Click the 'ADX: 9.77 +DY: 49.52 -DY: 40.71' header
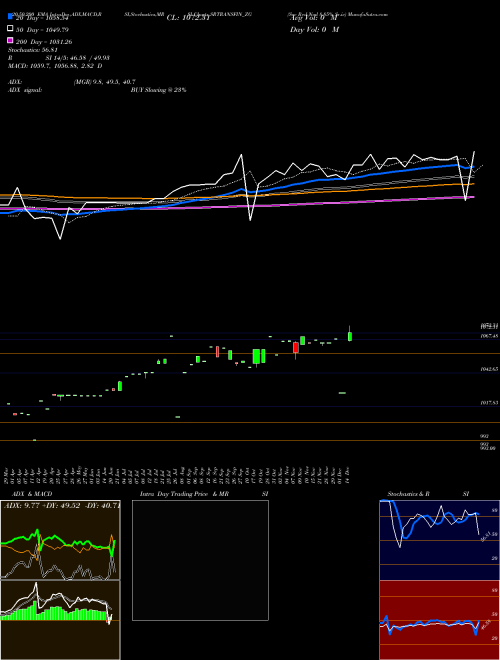 pyautogui.click(x=62, y=505)
